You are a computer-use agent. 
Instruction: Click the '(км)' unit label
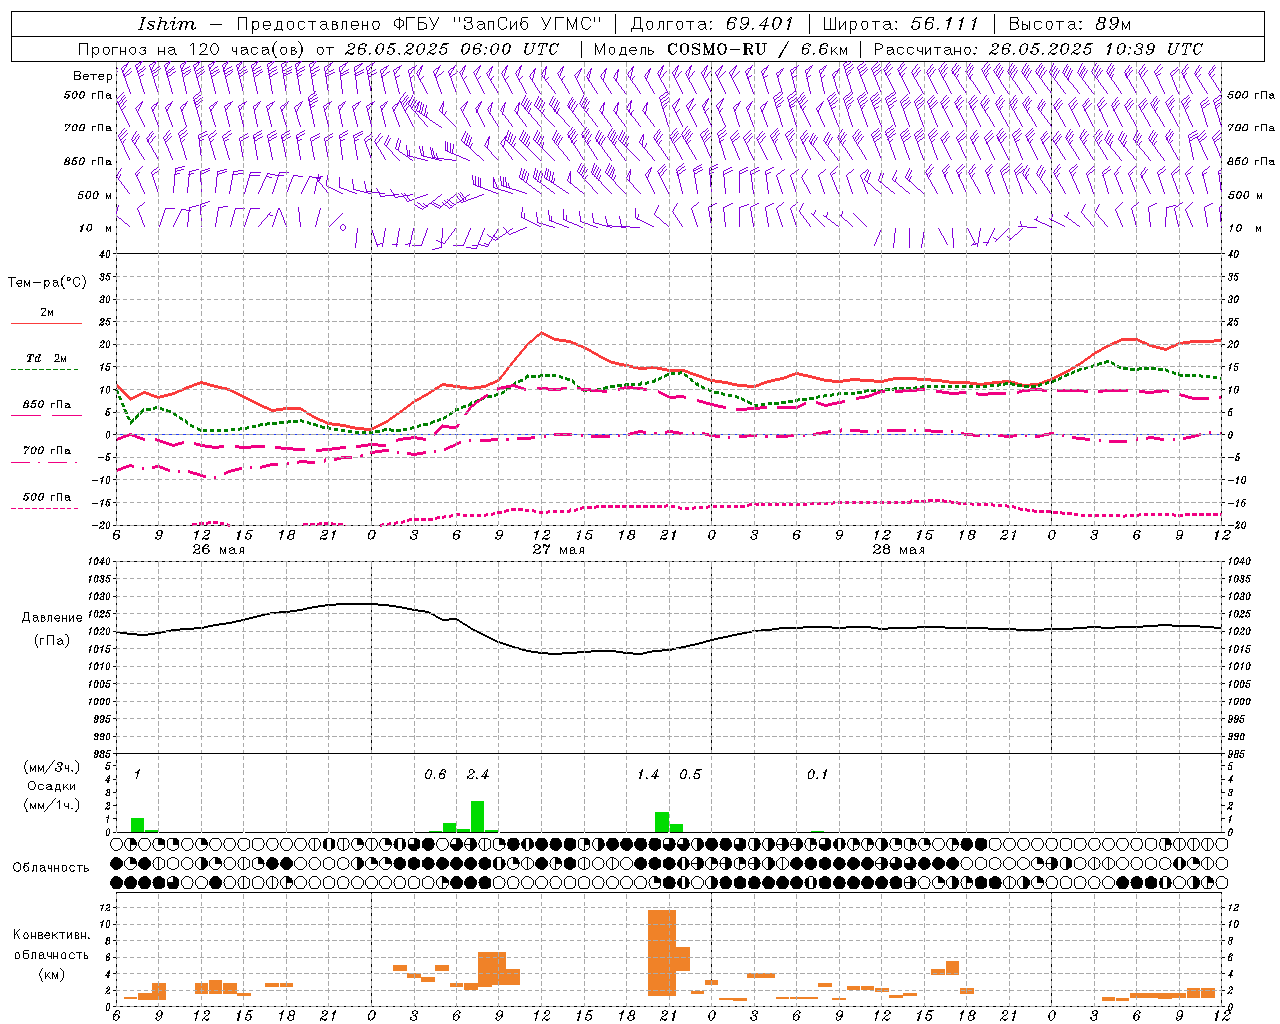pyautogui.click(x=51, y=974)
